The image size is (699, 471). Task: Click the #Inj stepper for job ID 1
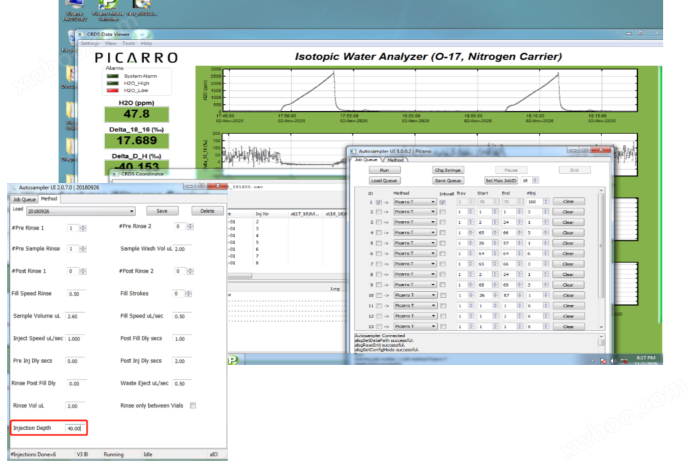[546, 202]
